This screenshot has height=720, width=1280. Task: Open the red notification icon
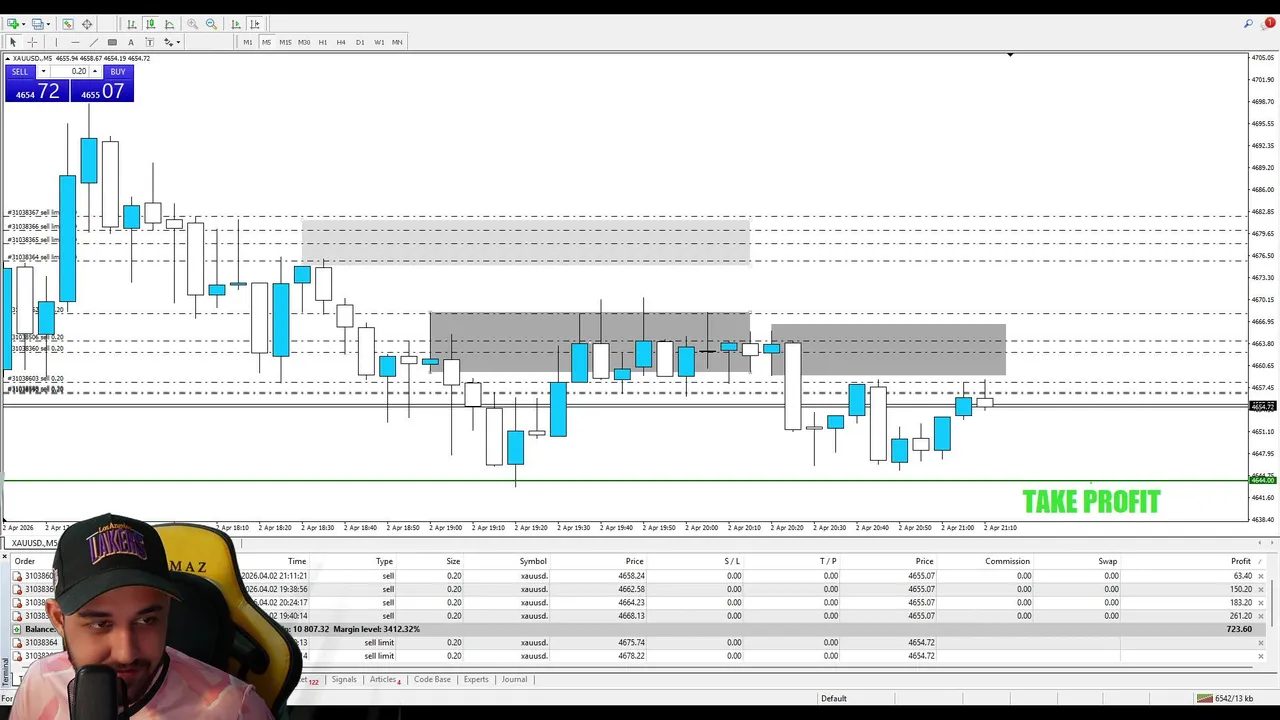point(1269,23)
